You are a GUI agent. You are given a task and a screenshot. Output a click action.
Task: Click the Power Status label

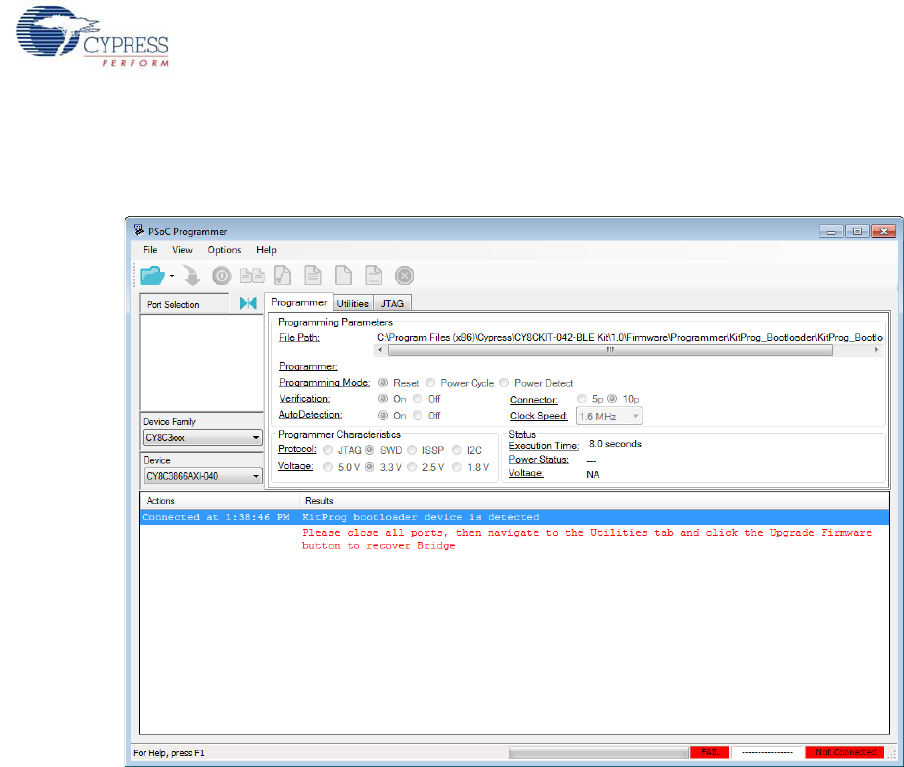(x=538, y=460)
